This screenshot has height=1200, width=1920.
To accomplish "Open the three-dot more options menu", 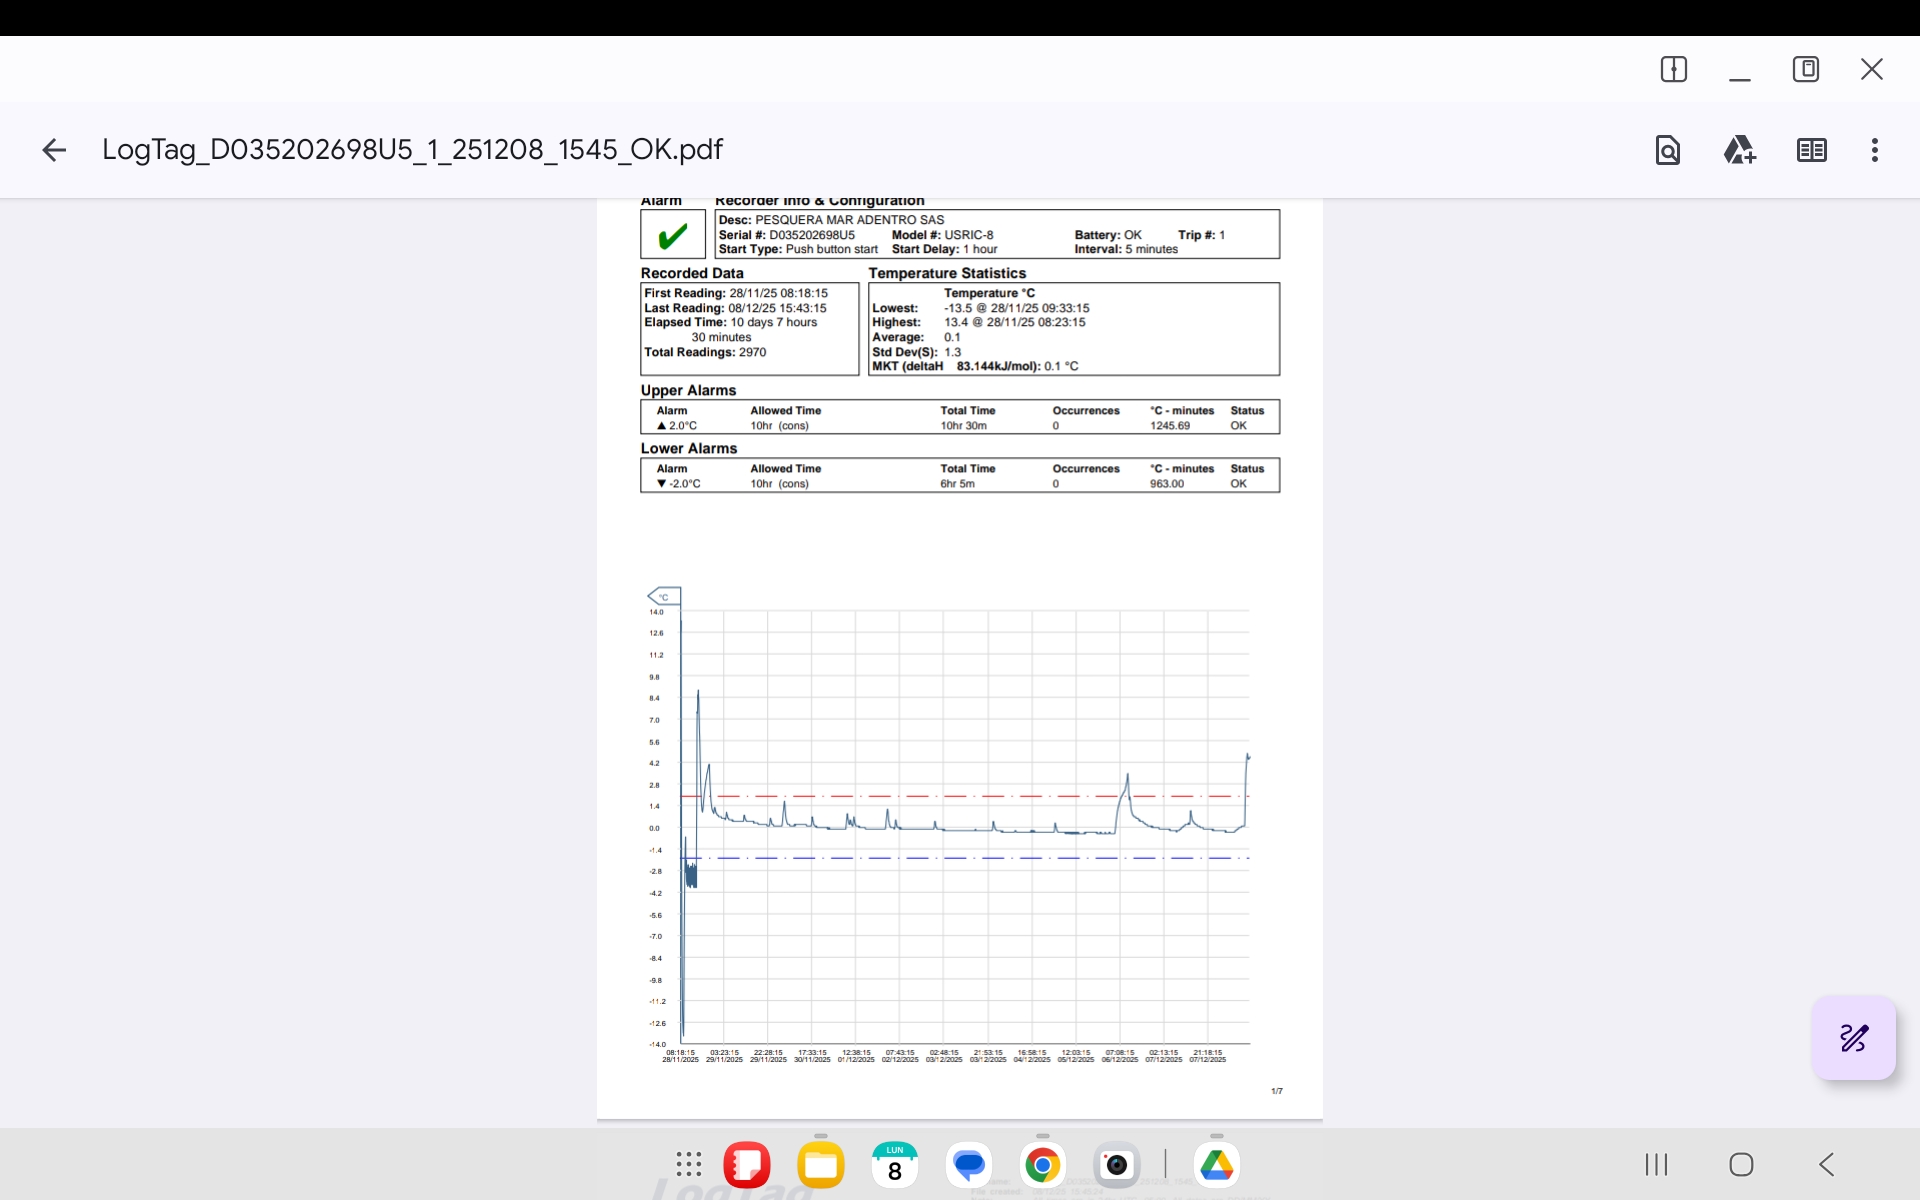I will pos(1874,150).
